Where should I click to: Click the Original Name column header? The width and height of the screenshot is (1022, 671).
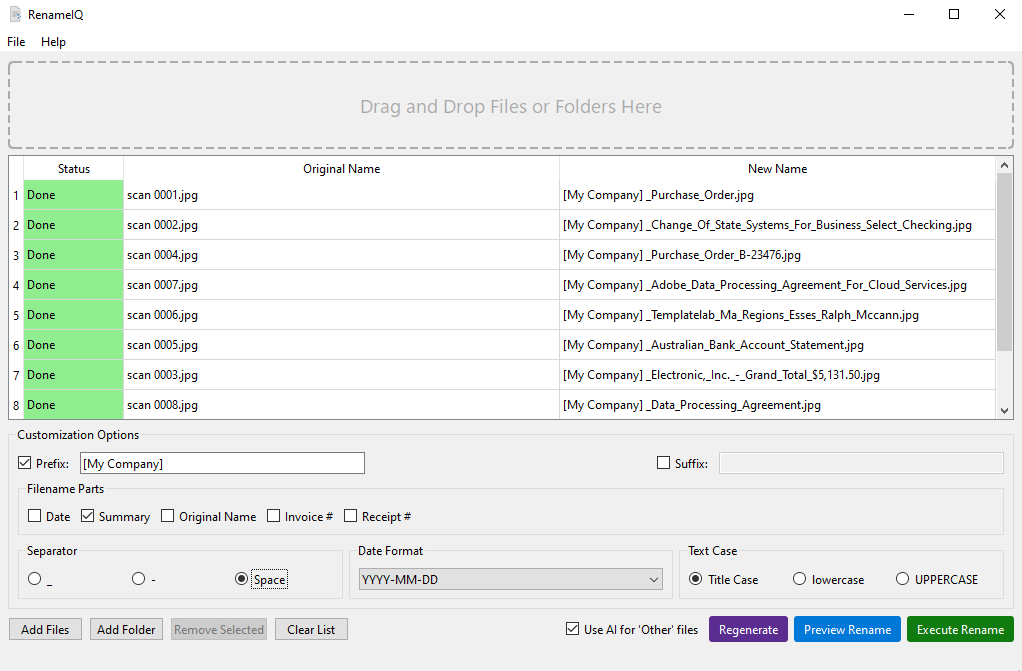pos(341,169)
